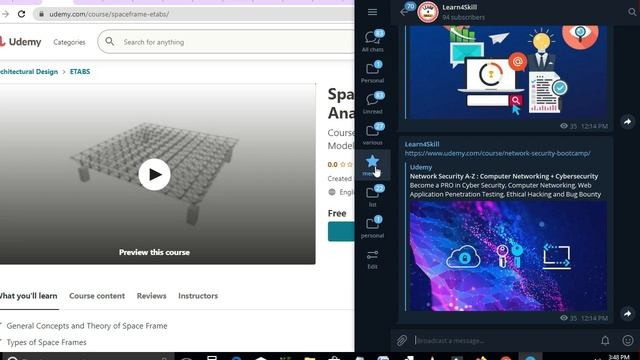The height and width of the screenshot is (360, 640).
Task: Search within the Learn4Skill channel
Action: point(632,12)
